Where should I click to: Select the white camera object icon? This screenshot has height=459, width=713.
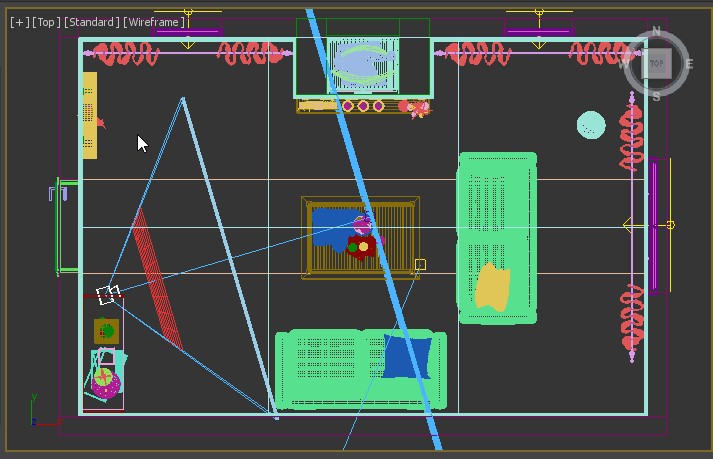(108, 294)
